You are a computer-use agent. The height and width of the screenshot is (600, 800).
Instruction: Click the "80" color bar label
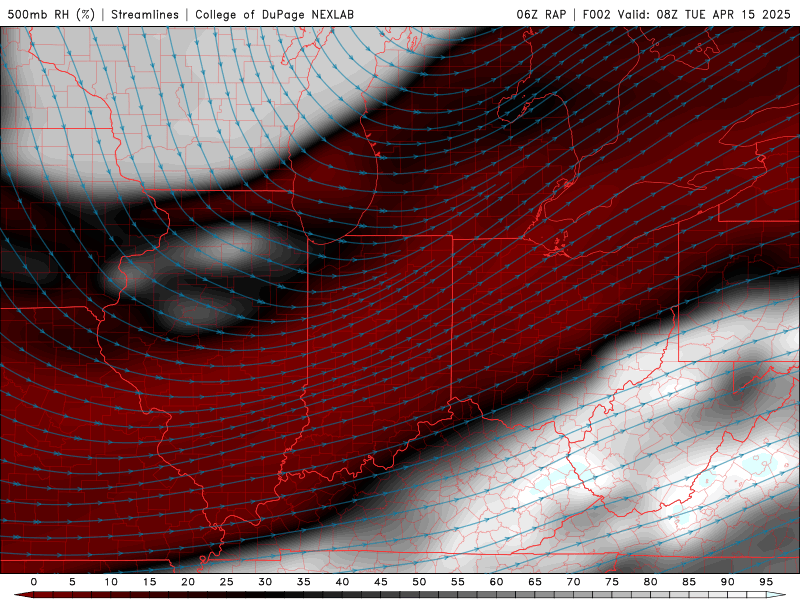coord(651,582)
